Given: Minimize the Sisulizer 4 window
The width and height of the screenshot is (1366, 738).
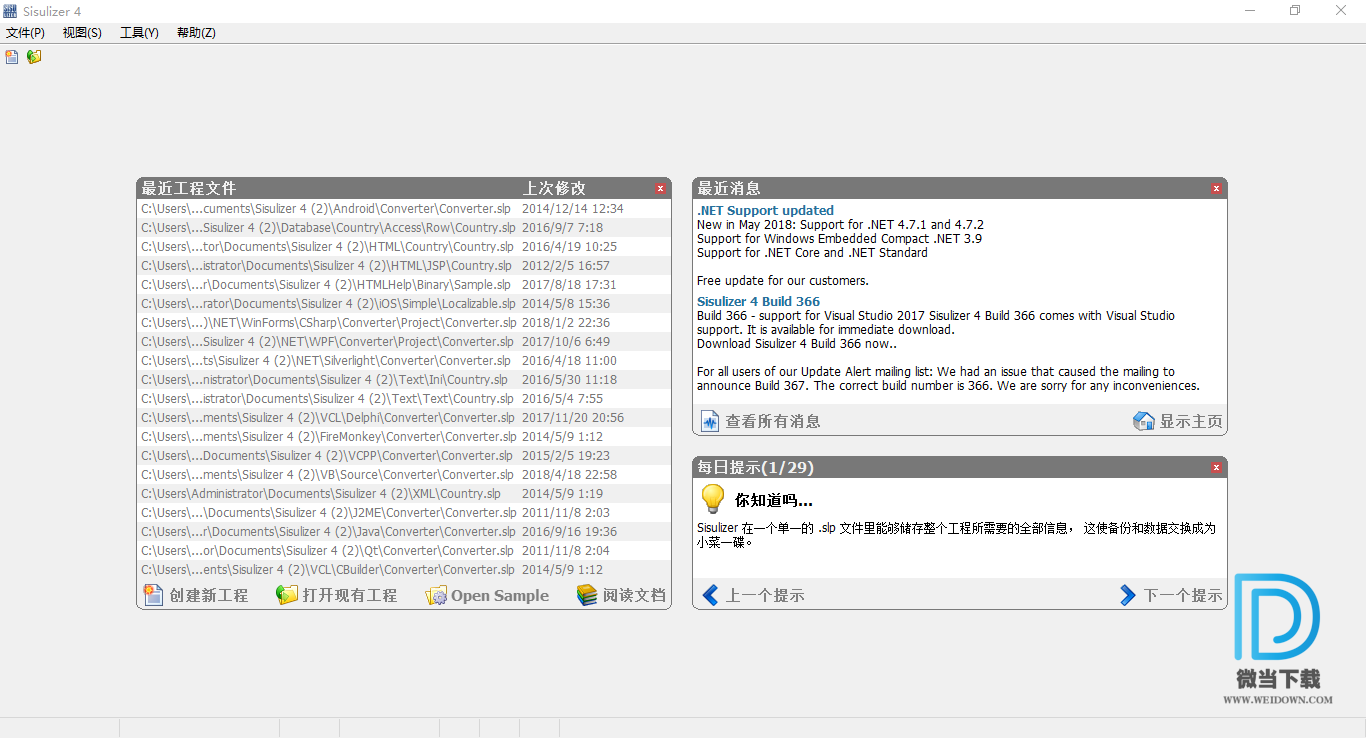Looking at the screenshot, I should [1250, 11].
